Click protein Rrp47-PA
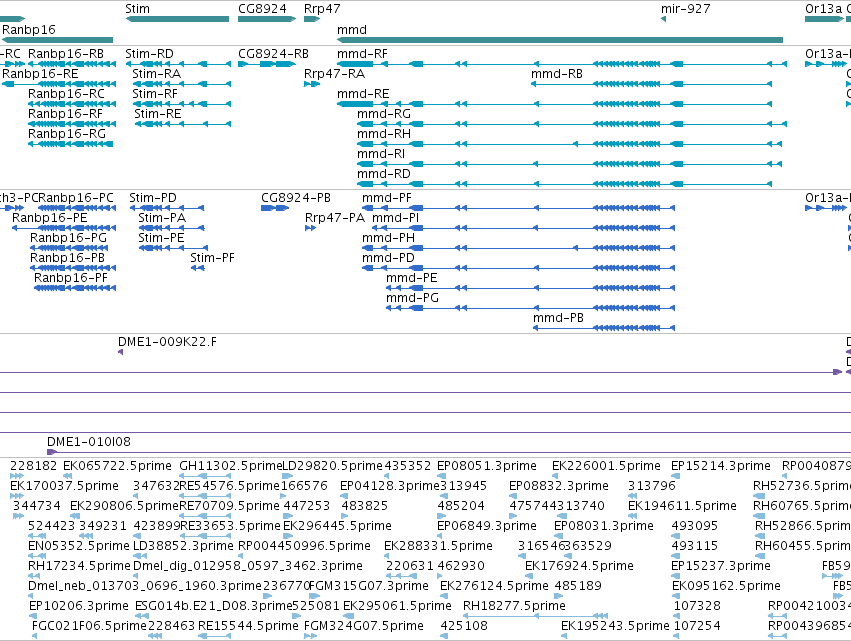 [x=310, y=228]
